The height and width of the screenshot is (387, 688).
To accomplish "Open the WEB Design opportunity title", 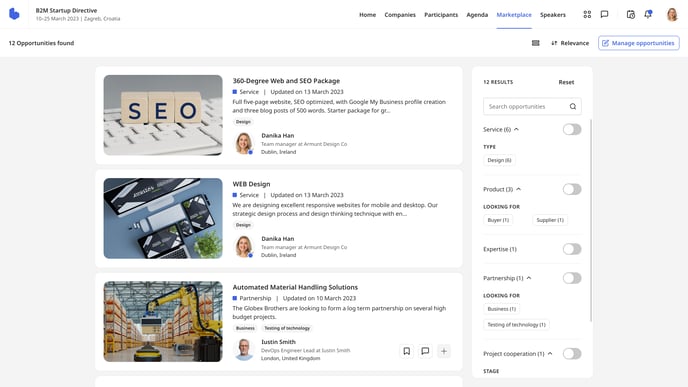I will click(x=251, y=184).
